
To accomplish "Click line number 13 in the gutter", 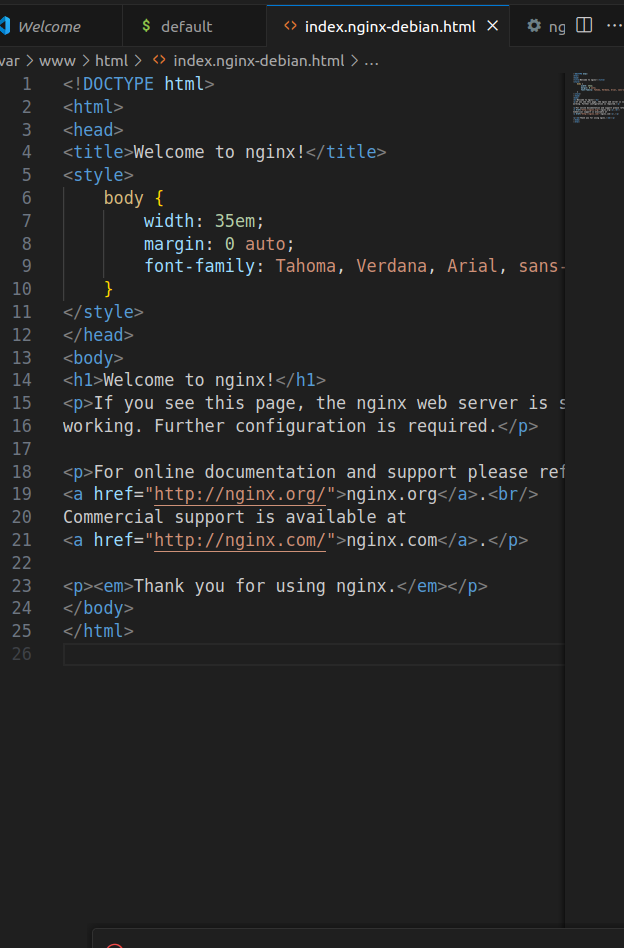I will pyautogui.click(x=22, y=358).
